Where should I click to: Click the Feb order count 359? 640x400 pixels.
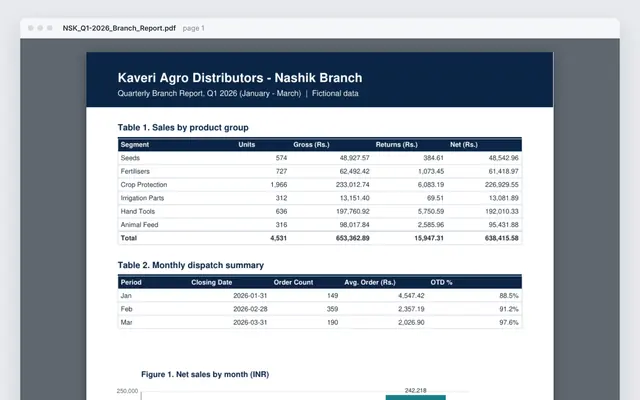click(332, 309)
